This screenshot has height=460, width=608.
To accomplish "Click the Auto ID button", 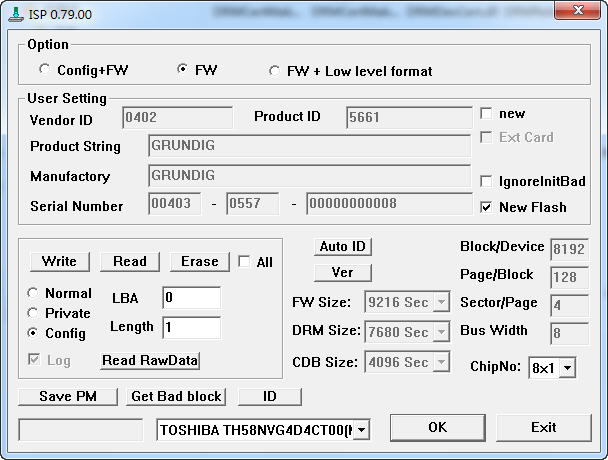I will tap(343, 247).
